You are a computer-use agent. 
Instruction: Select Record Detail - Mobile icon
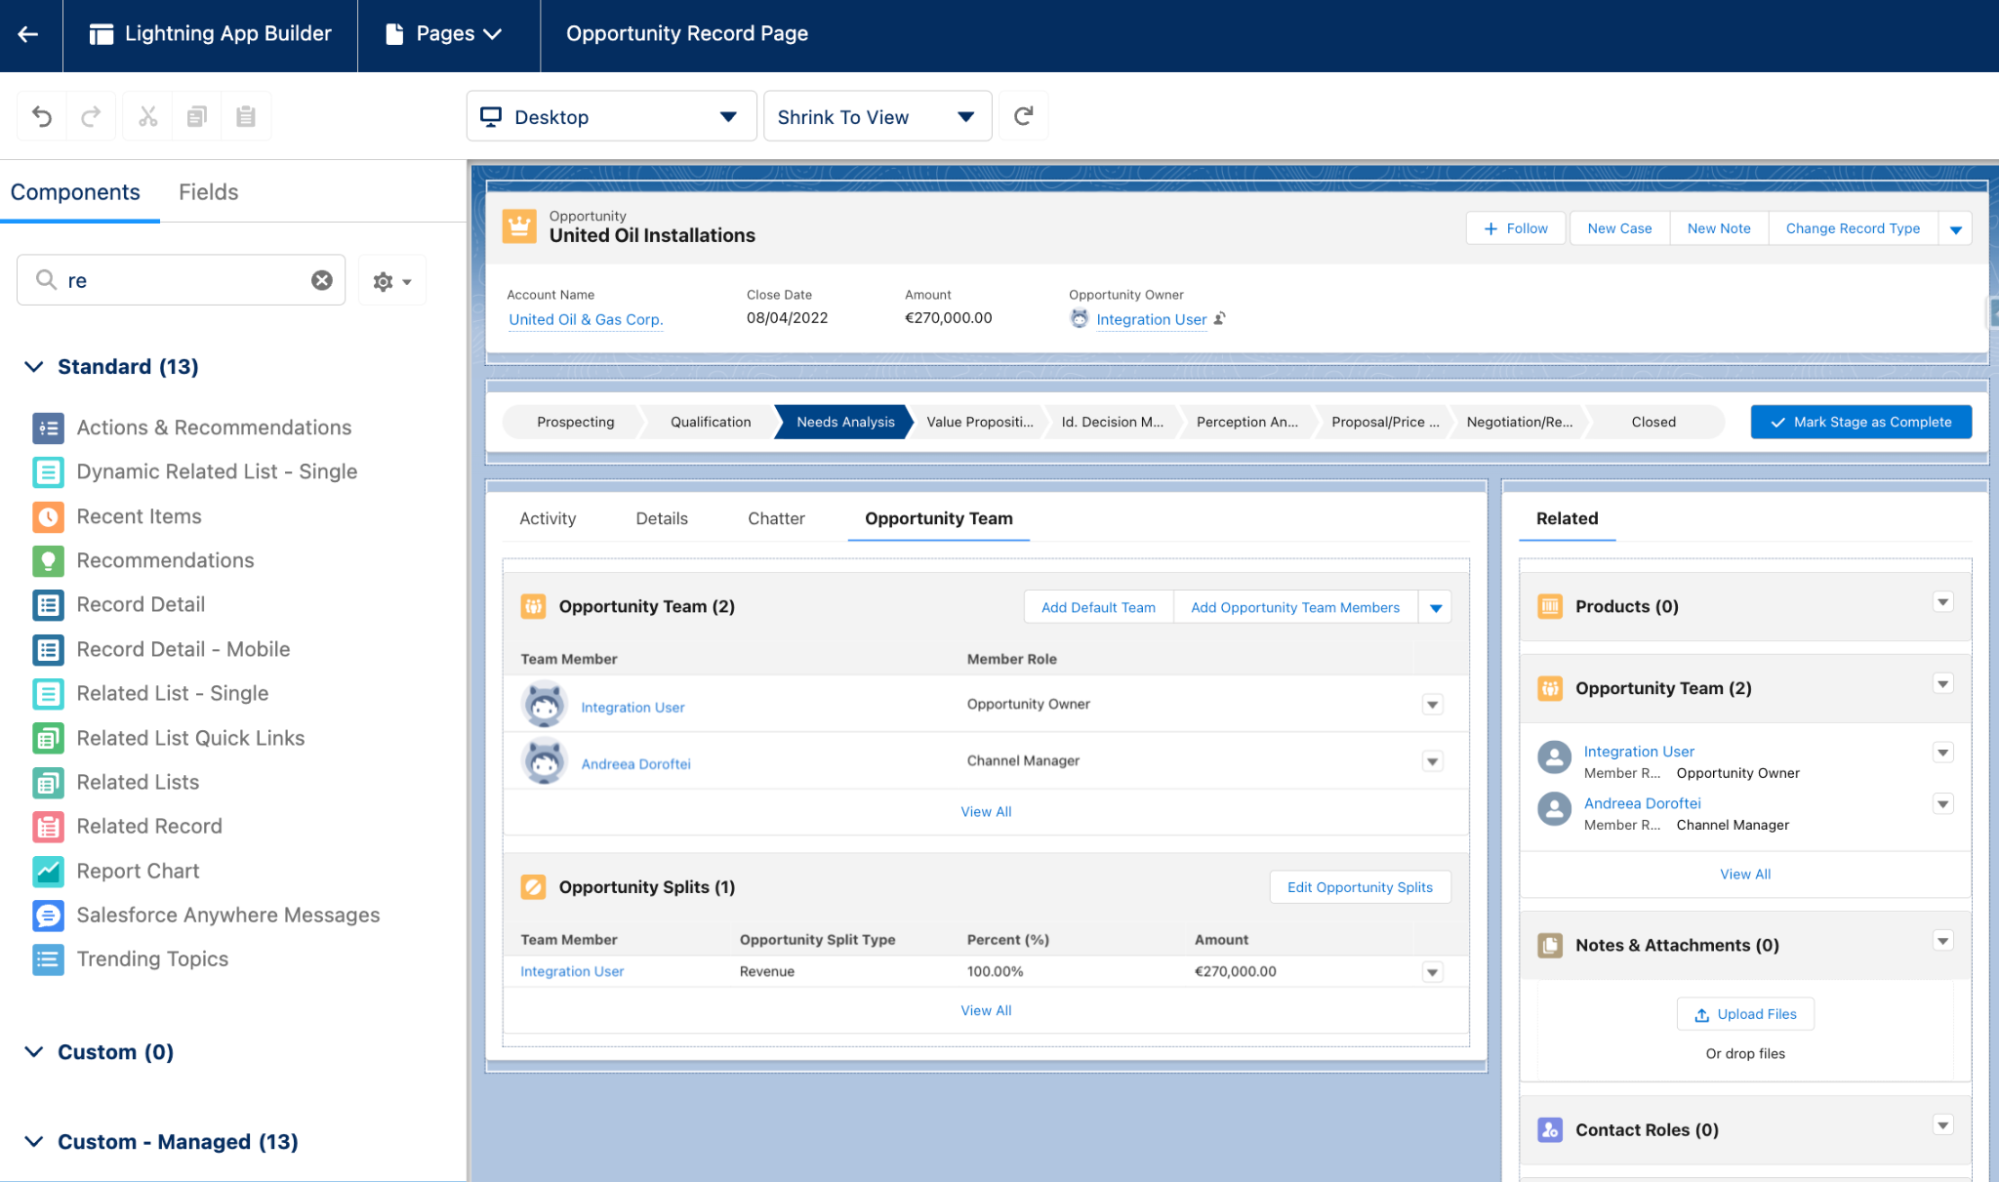tap(48, 650)
